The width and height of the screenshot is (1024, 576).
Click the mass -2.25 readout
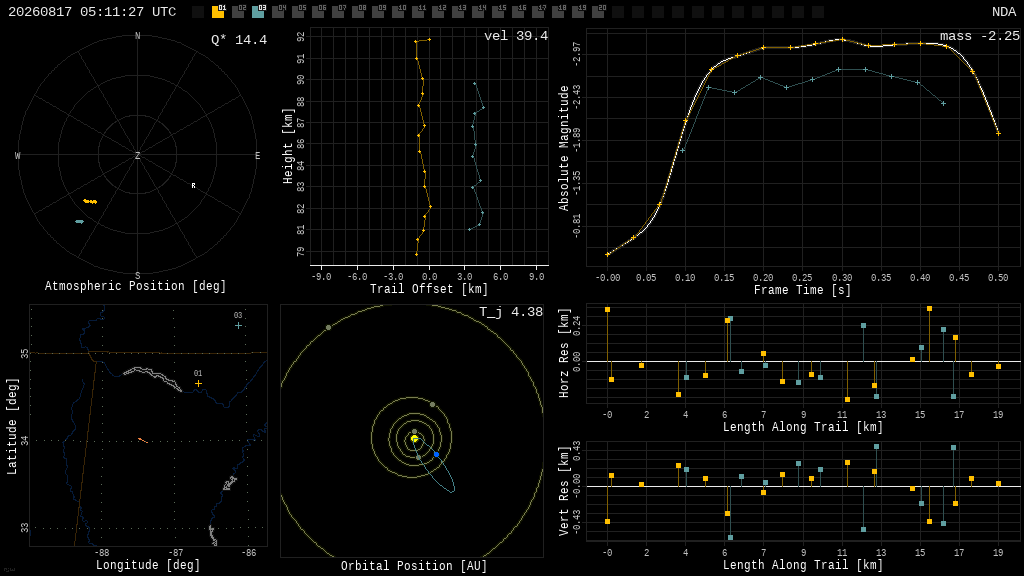point(980,36)
